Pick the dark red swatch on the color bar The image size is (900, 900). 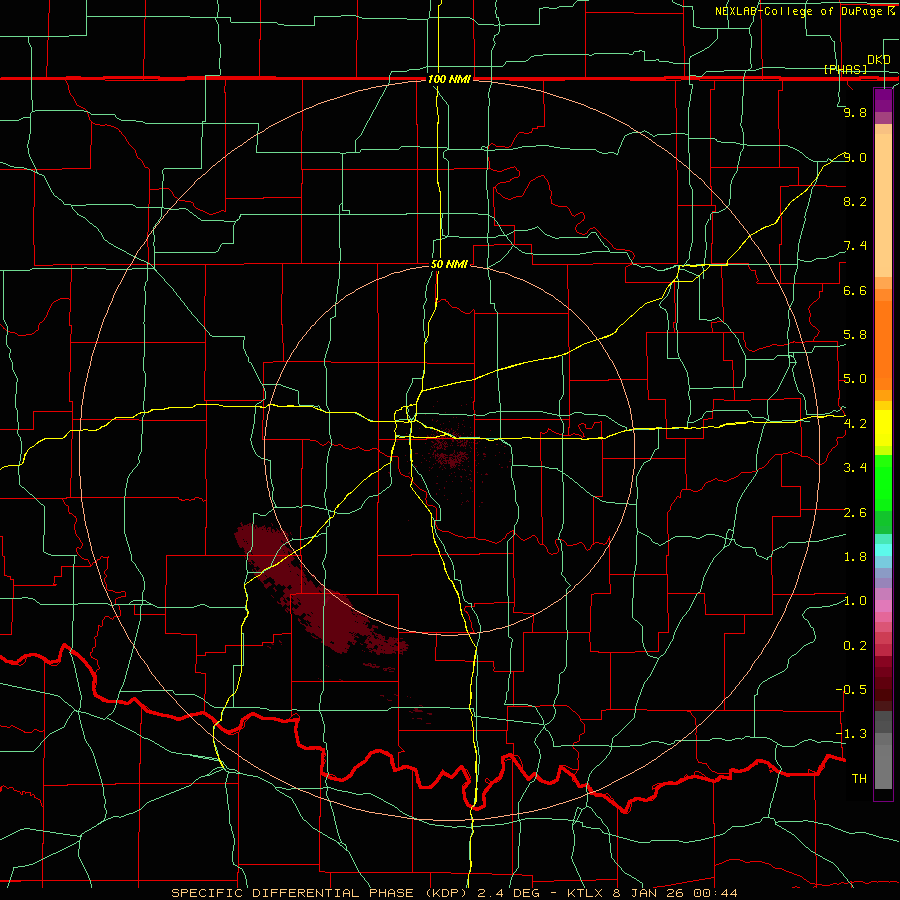tap(883, 683)
